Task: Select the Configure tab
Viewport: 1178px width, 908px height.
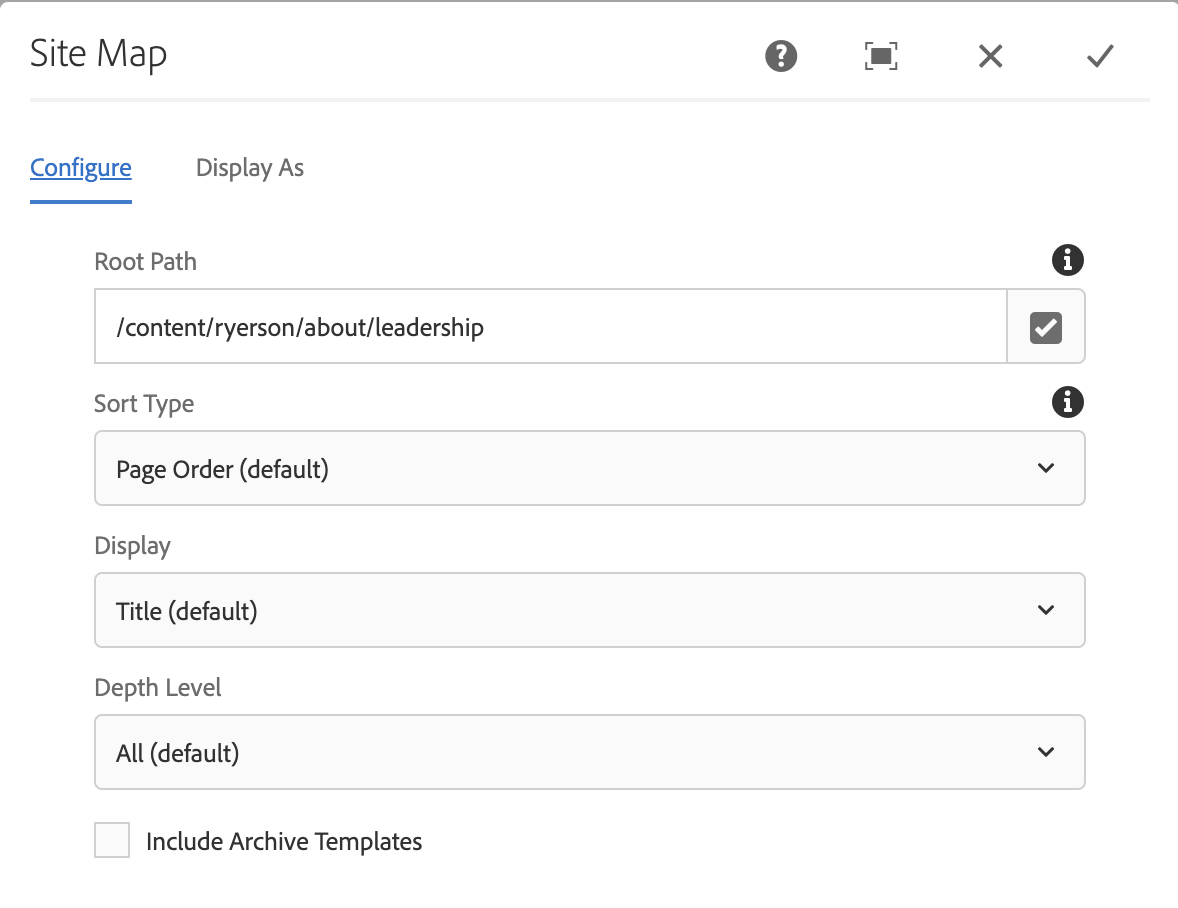Action: click(81, 168)
